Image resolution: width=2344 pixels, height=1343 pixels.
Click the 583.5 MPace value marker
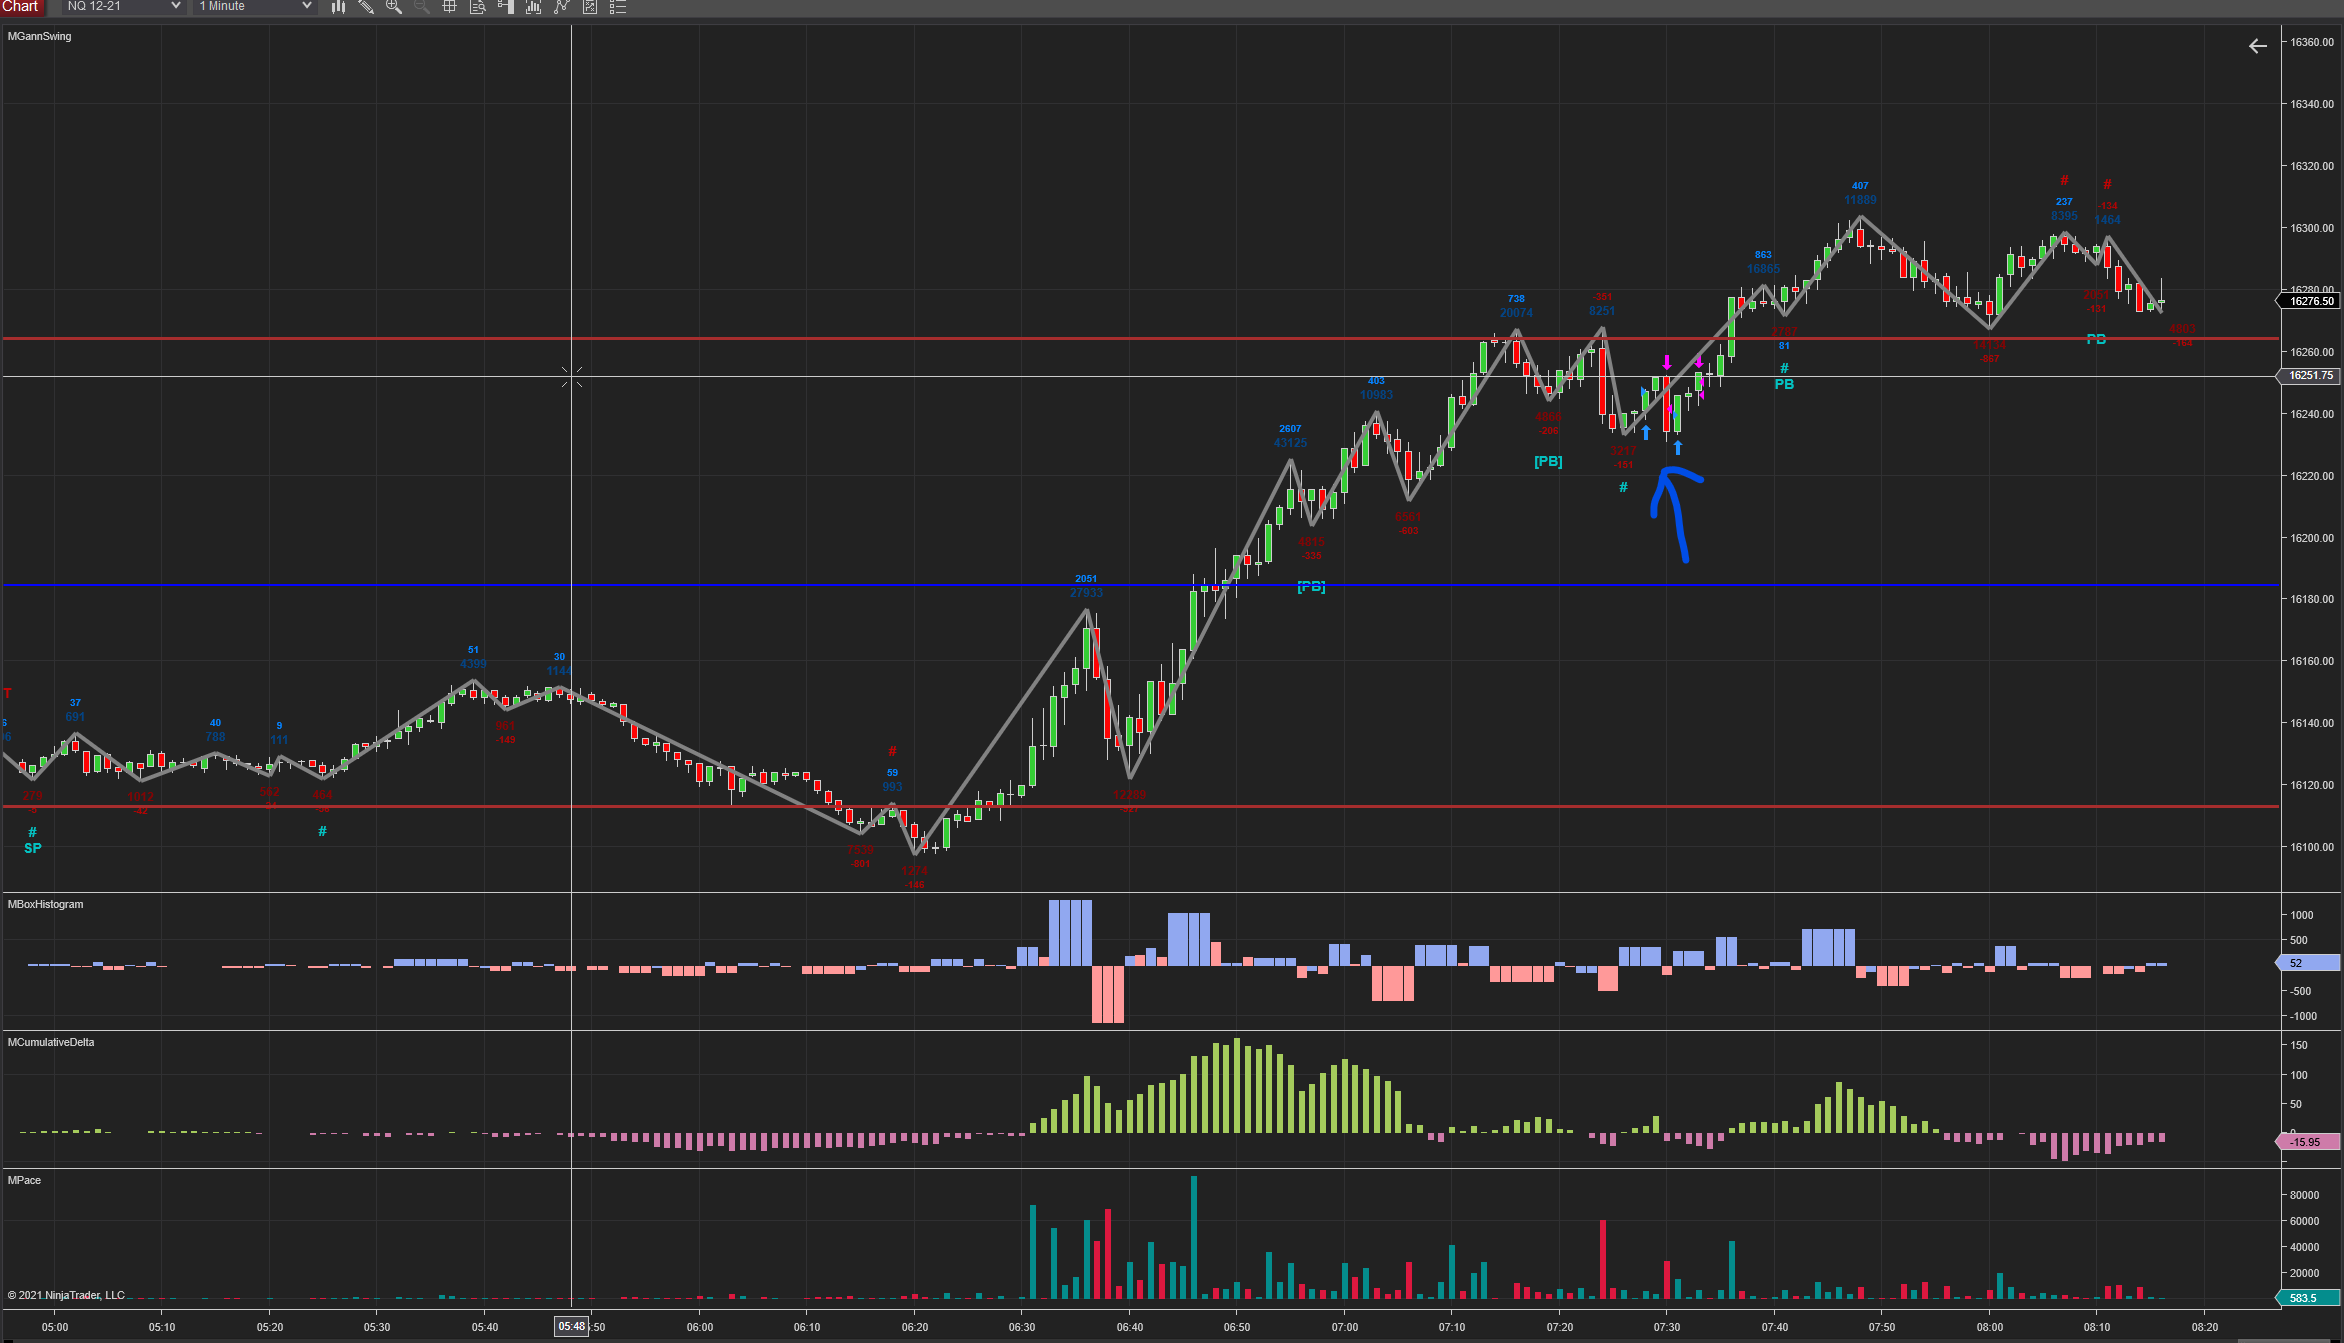click(2308, 1298)
